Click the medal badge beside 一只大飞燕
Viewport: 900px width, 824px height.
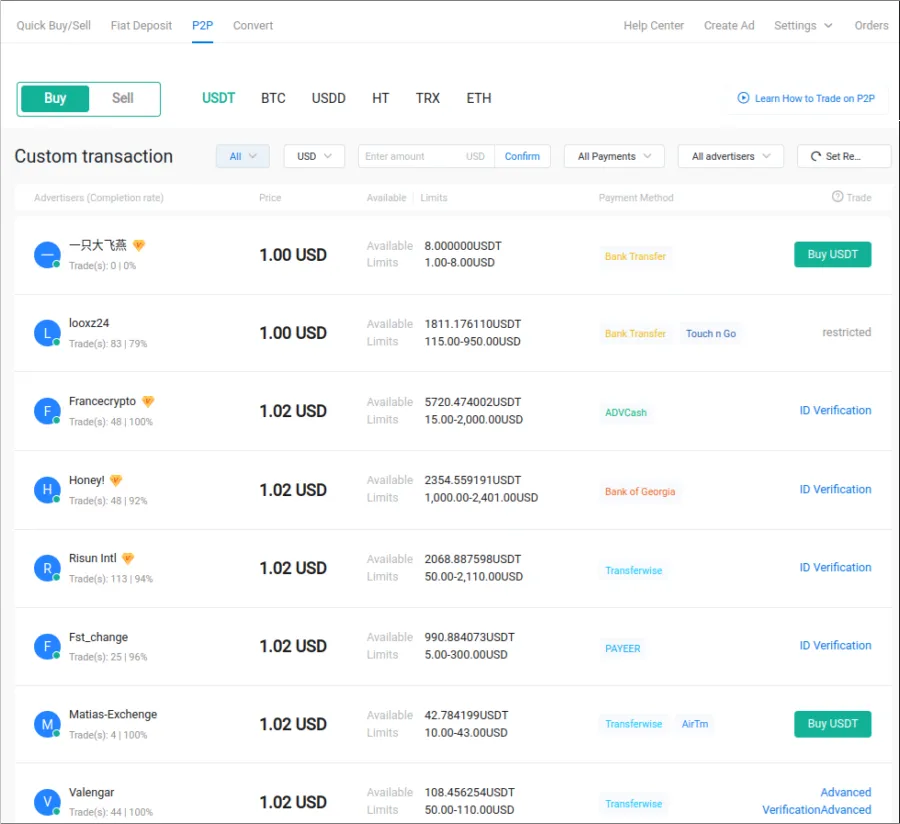click(138, 244)
